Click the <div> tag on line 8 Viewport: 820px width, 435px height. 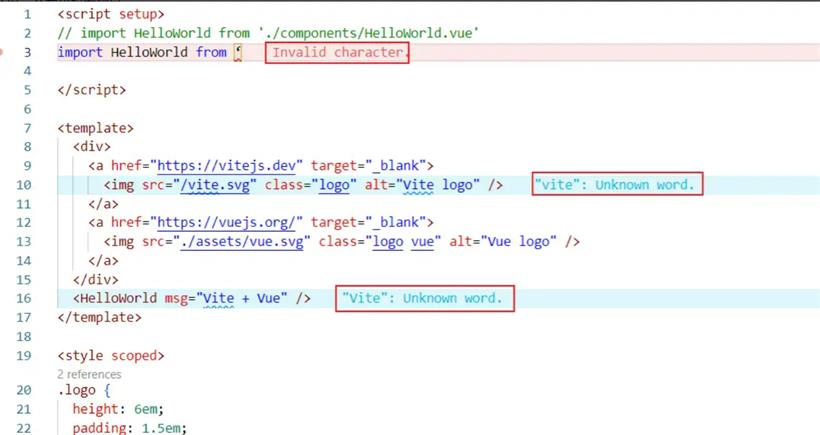[x=92, y=147]
